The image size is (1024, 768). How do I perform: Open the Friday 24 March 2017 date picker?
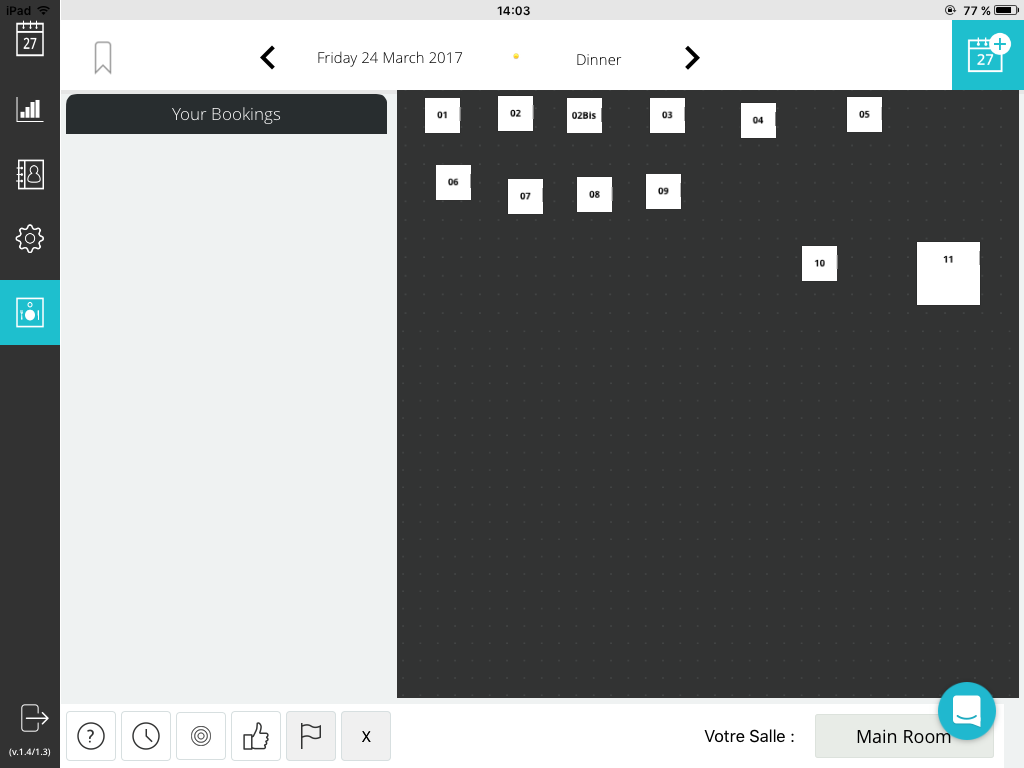pyautogui.click(x=390, y=58)
